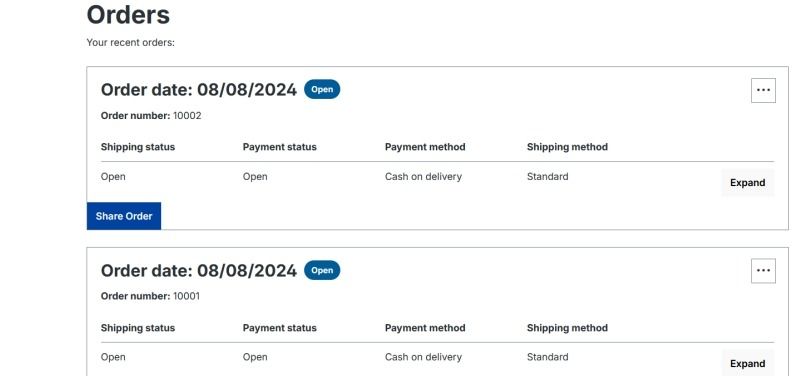This screenshot has height=382, width=812.
Task: Open the three-dot menu for order 10002
Action: click(763, 90)
